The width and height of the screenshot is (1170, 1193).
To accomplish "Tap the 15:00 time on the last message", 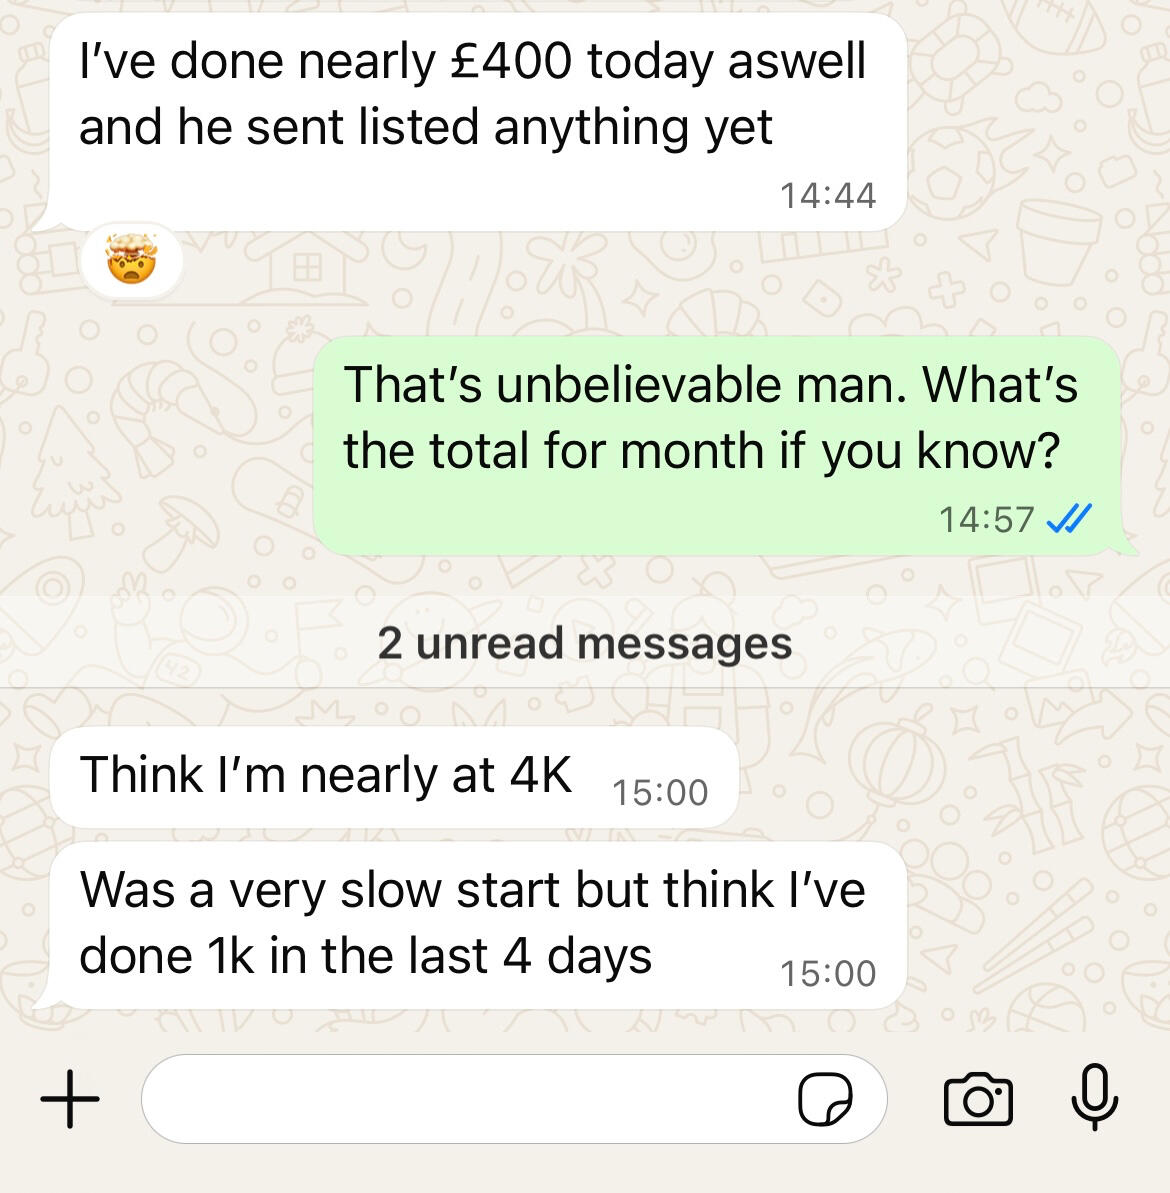I will pos(828,973).
